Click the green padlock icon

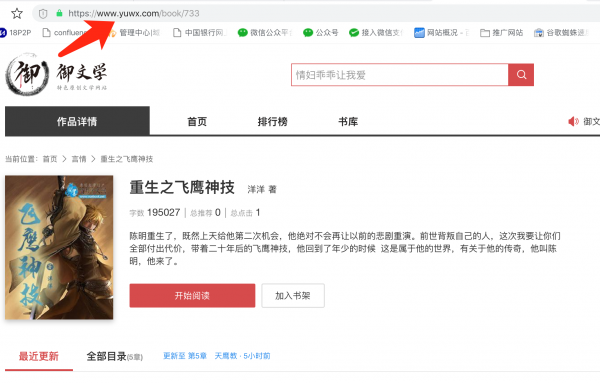[x=59, y=13]
